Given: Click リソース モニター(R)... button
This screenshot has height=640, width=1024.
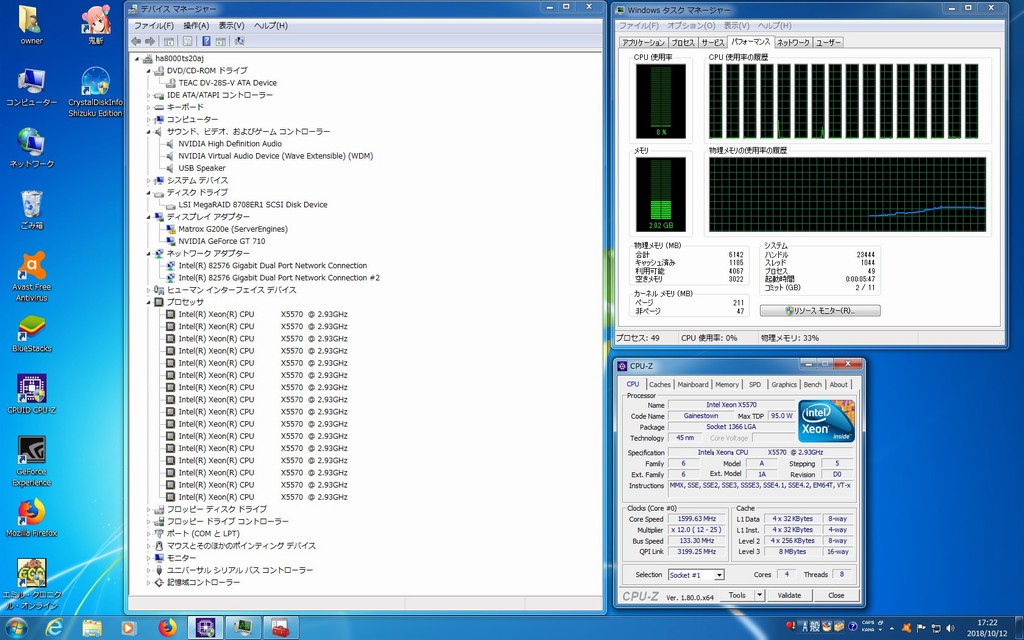Looking at the screenshot, I should (x=820, y=311).
